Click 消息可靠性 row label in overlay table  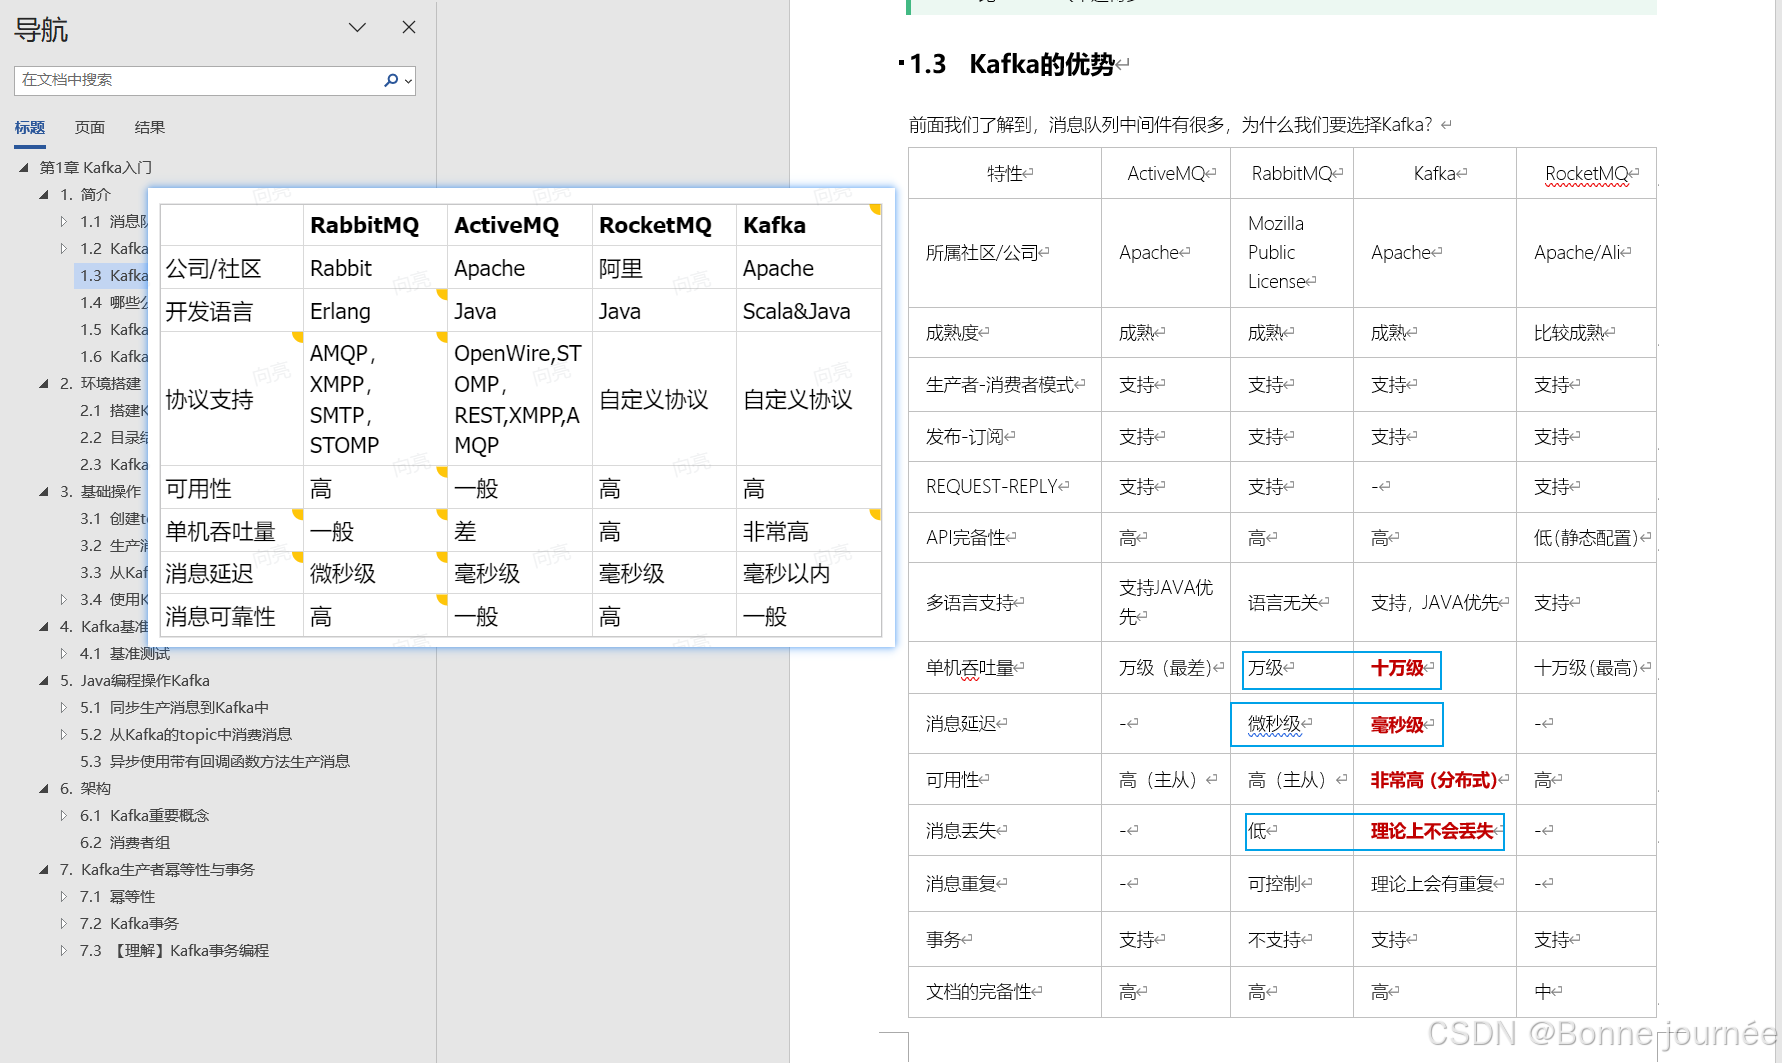pyautogui.click(x=220, y=616)
